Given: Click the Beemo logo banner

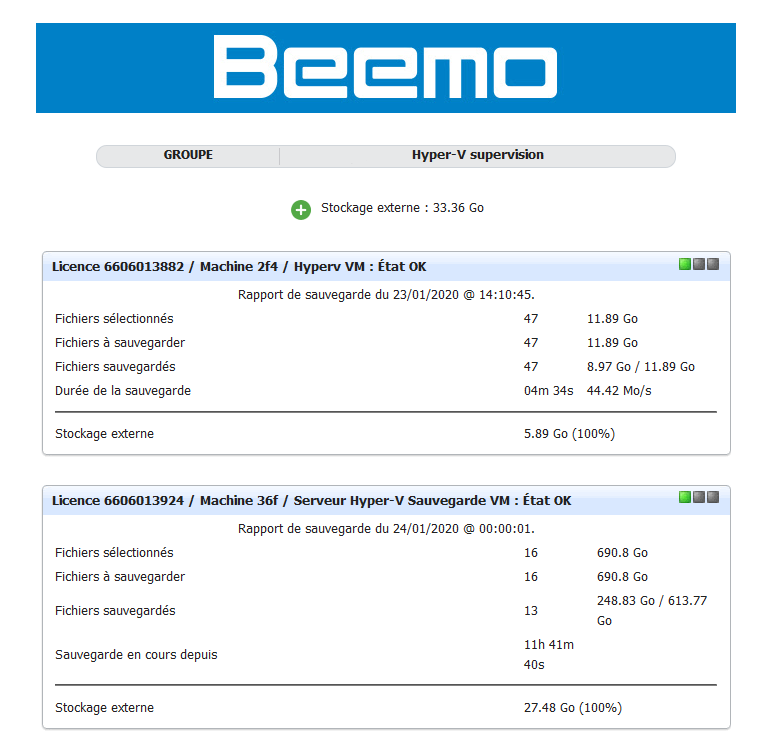Looking at the screenshot, I should tap(386, 68).
